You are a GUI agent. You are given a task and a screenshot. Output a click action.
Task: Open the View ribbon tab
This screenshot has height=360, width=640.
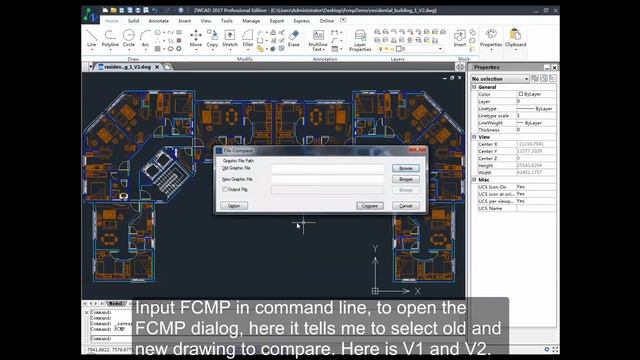click(206, 20)
